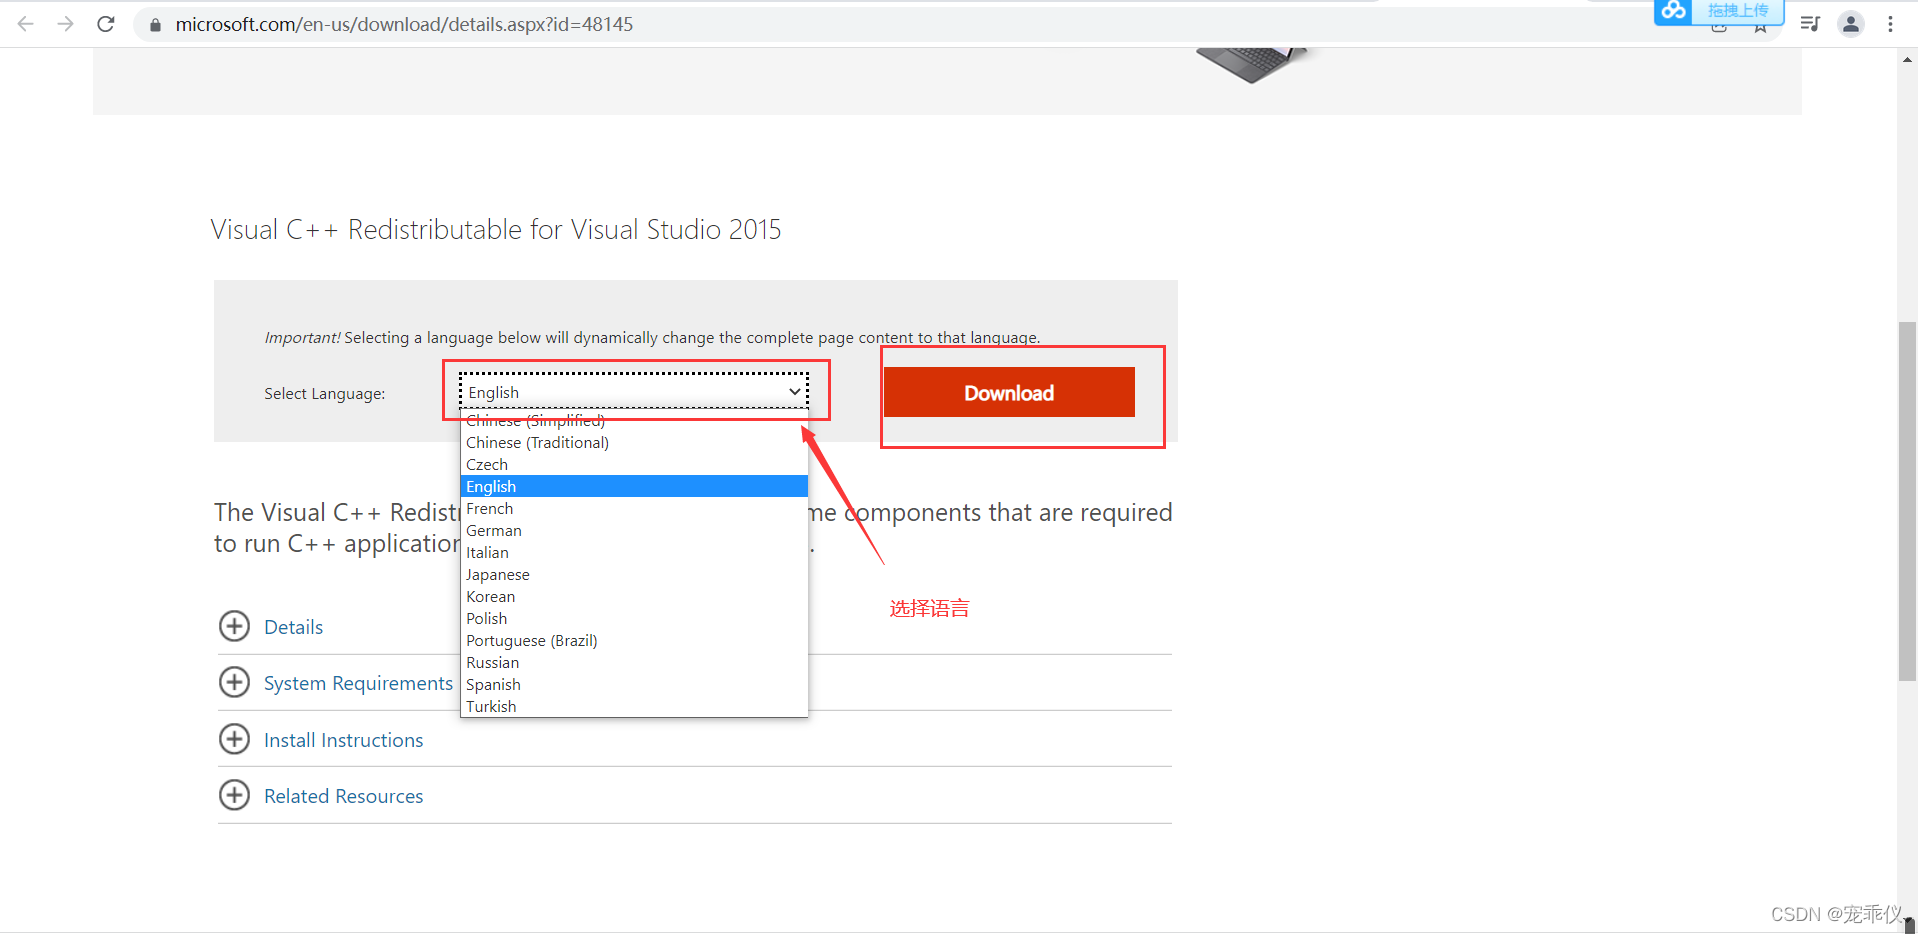Click the Select Language label
1918x934 pixels.
tap(324, 394)
